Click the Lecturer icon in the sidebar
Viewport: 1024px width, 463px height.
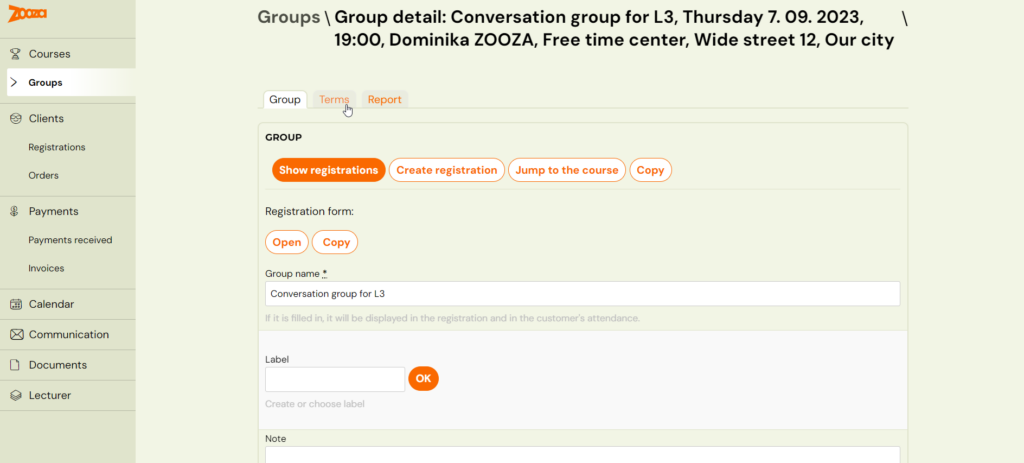pyautogui.click(x=15, y=395)
